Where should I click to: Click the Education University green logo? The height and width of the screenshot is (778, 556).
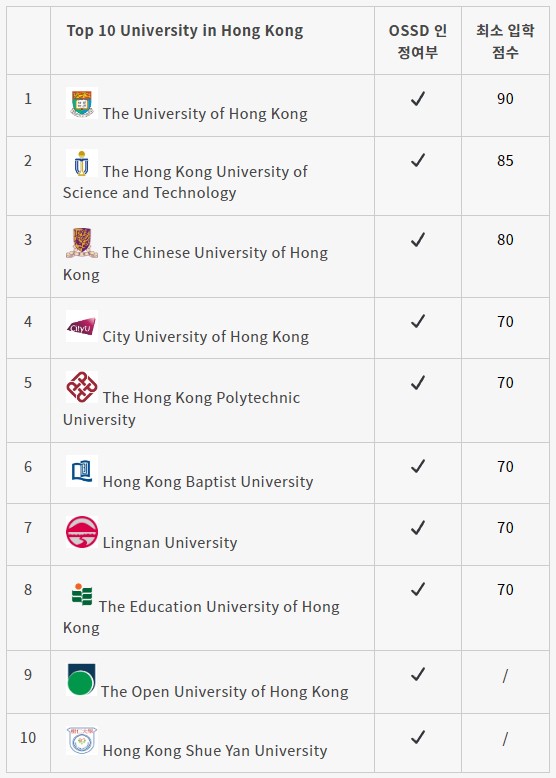[82, 594]
